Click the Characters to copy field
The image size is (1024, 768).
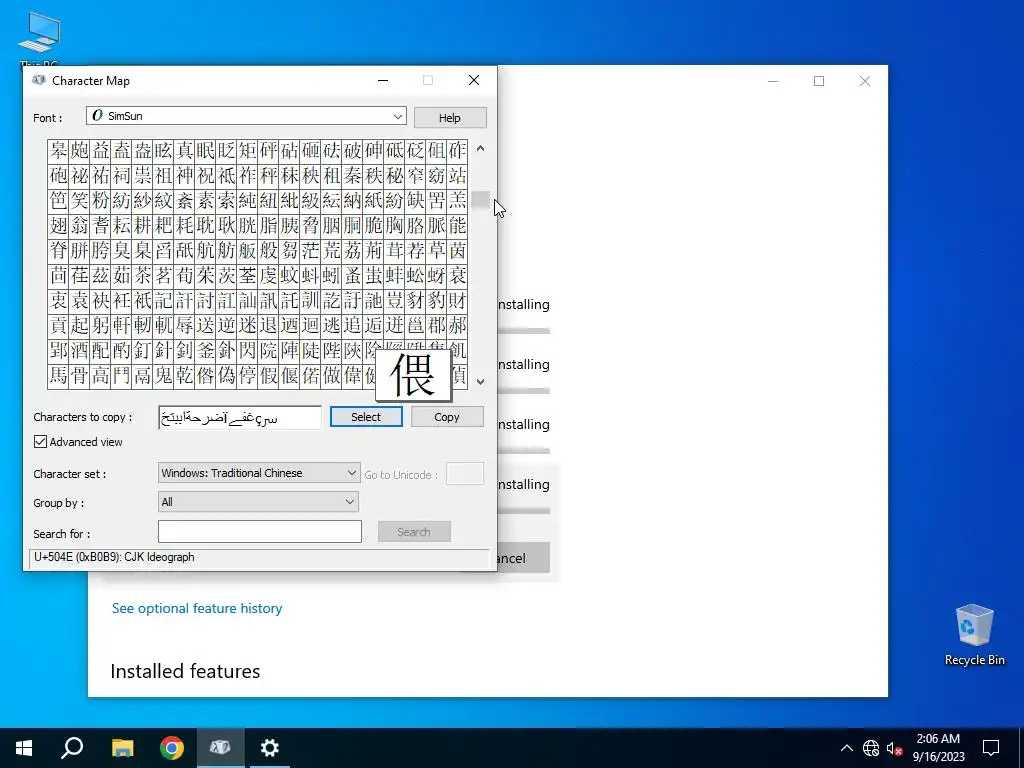click(x=240, y=418)
